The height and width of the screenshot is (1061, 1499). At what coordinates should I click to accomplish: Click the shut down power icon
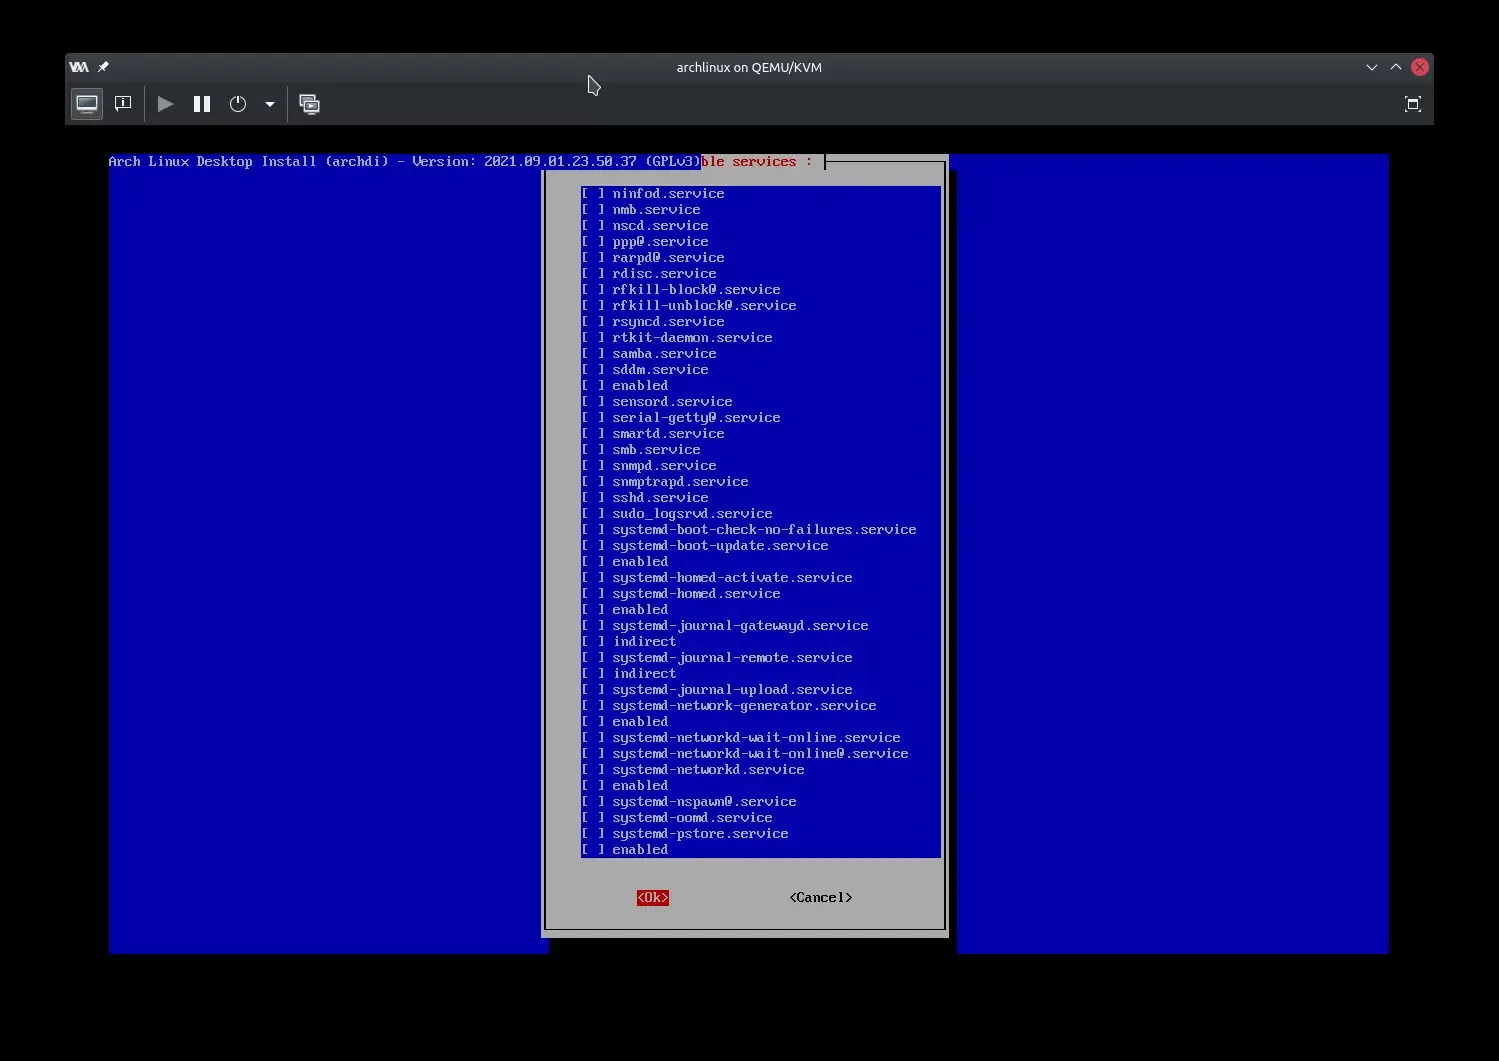(238, 104)
